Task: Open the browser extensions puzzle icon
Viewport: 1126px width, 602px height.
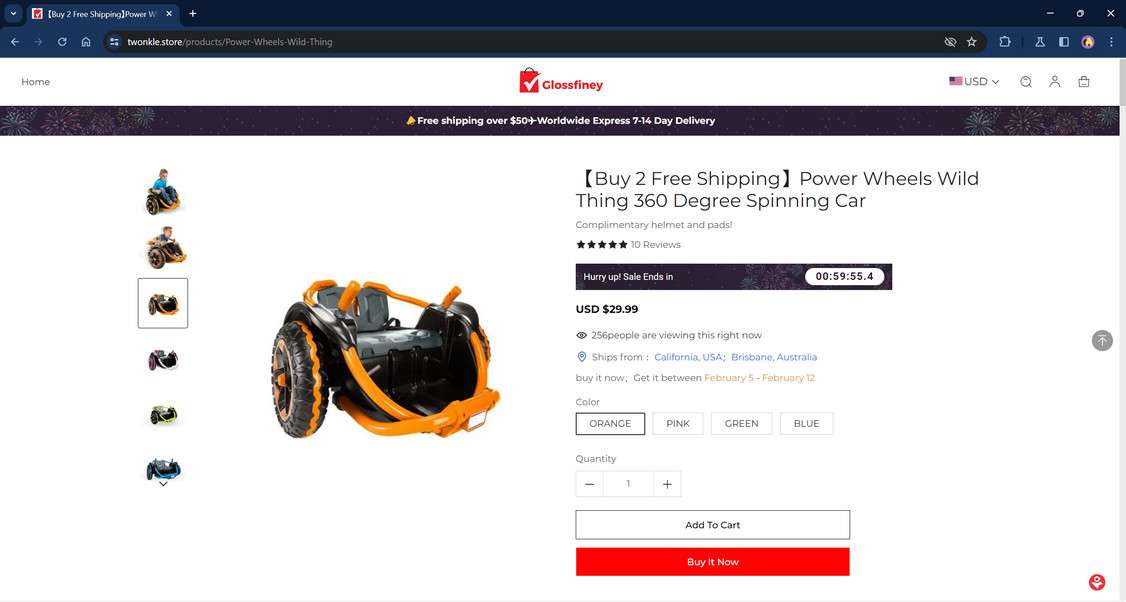Action: pos(1005,42)
